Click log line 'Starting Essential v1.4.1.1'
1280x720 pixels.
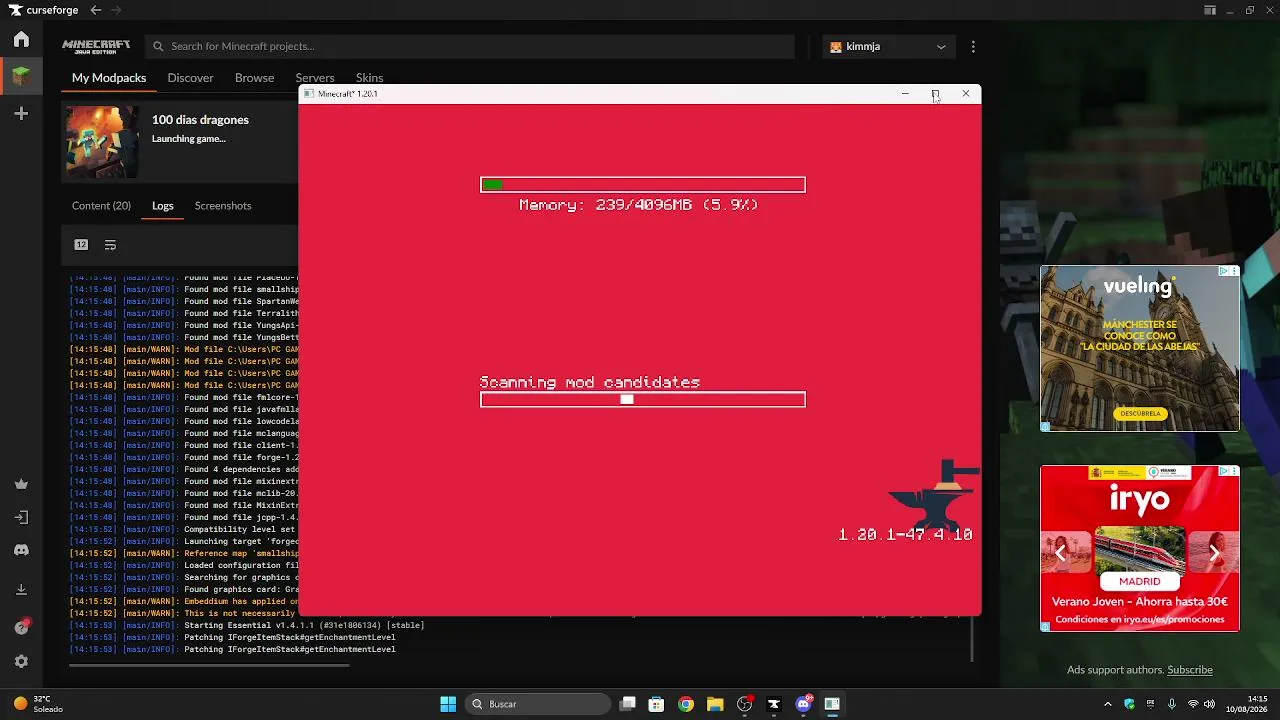[247, 625]
